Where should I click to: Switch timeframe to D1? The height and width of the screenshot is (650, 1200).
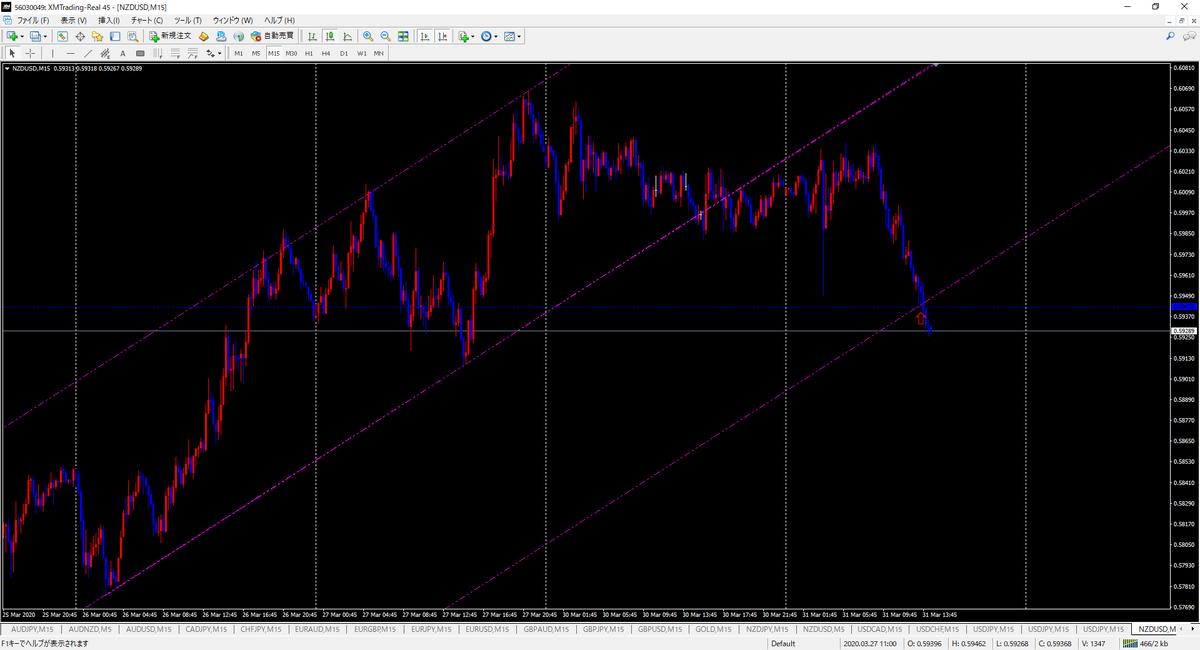[x=344, y=53]
